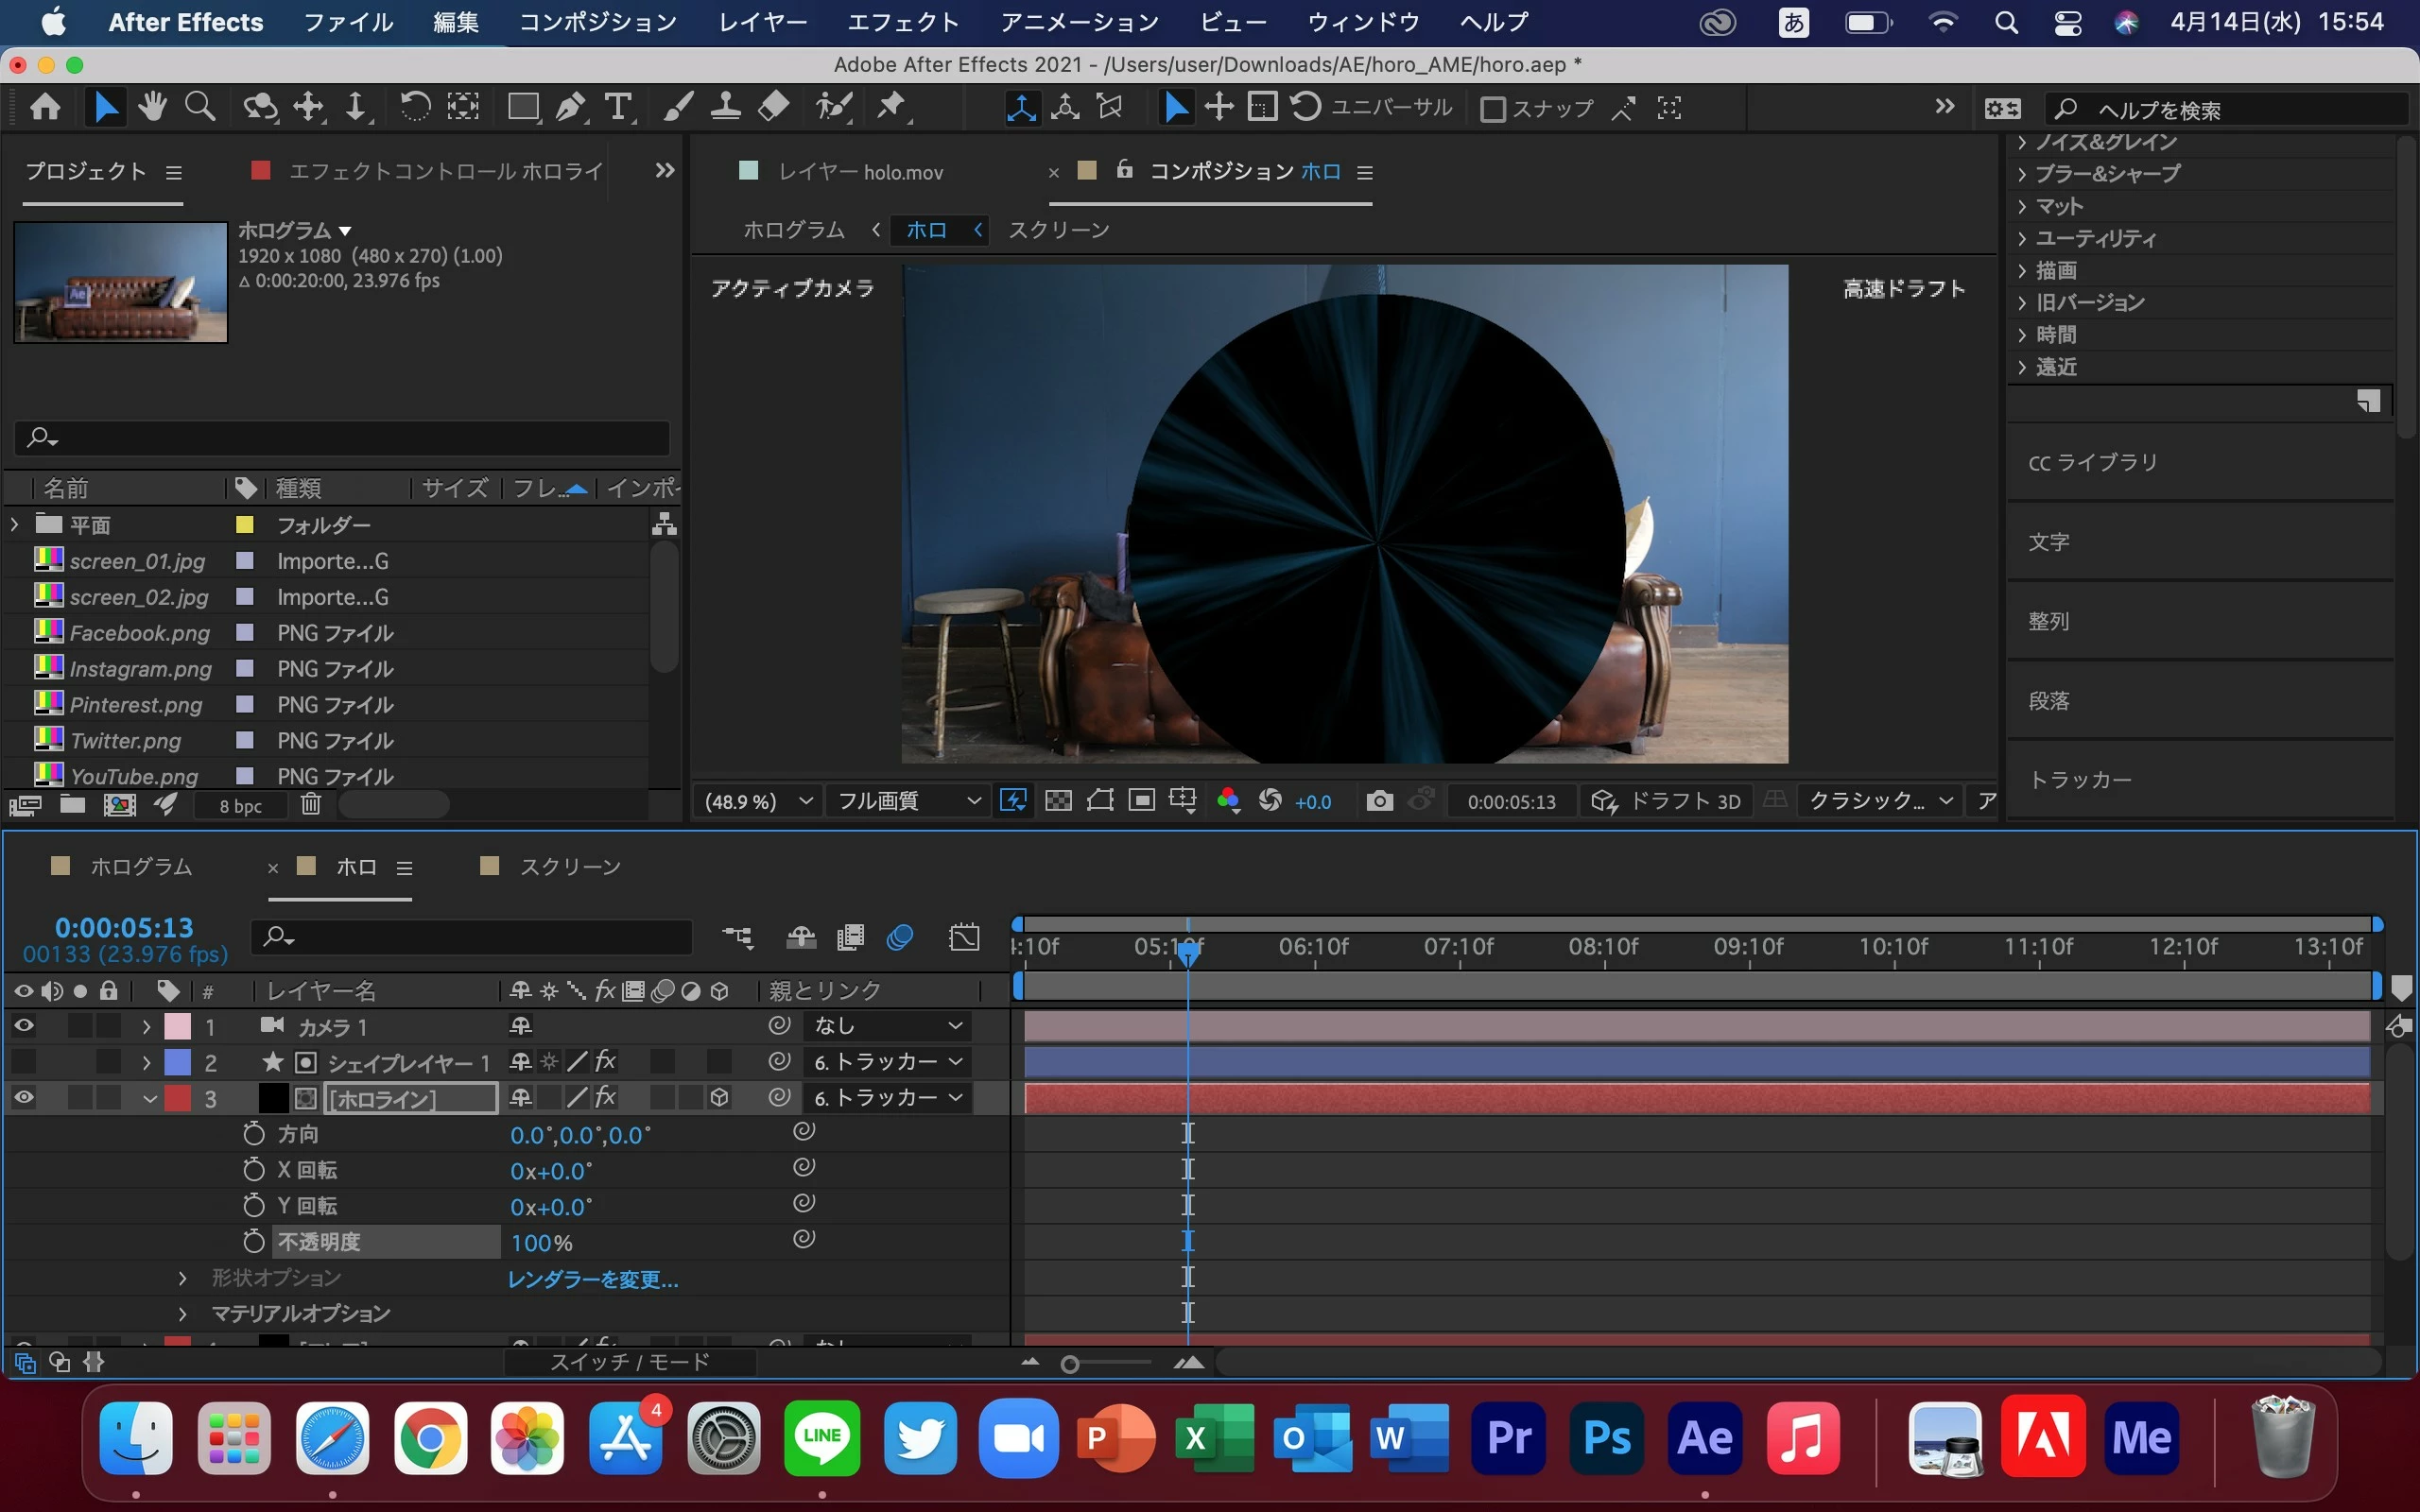
Task: Click the timeline zoom slider handle
Action: click(1070, 1364)
